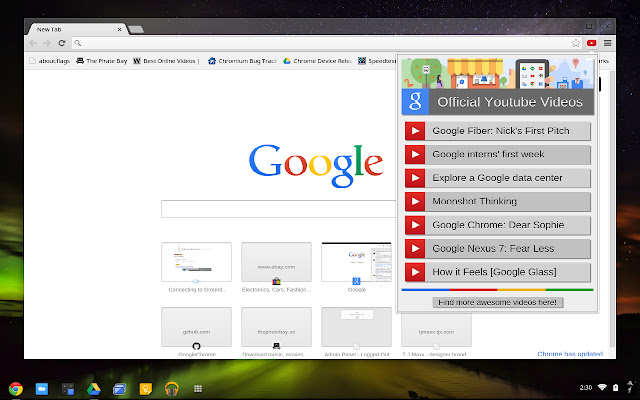Open the about:flags bookmark
640x400 pixels.
pyautogui.click(x=49, y=61)
